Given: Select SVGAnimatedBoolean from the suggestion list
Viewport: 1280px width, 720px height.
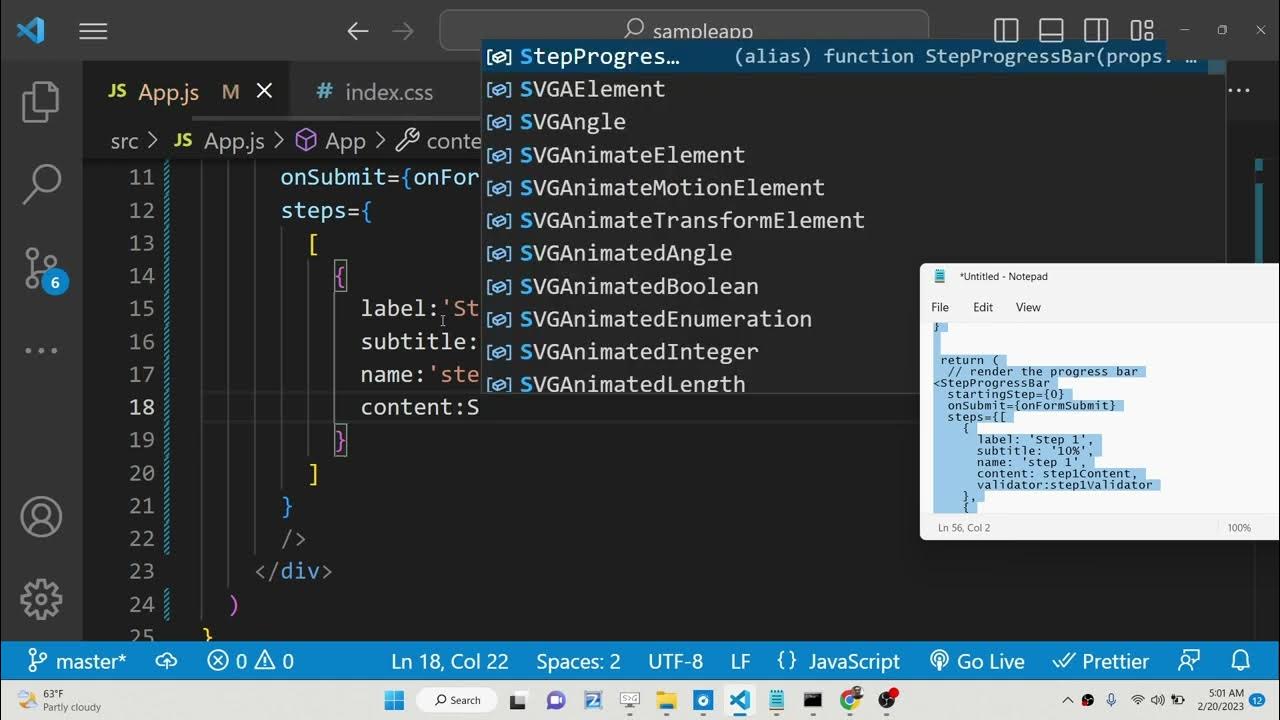Looking at the screenshot, I should click(638, 286).
